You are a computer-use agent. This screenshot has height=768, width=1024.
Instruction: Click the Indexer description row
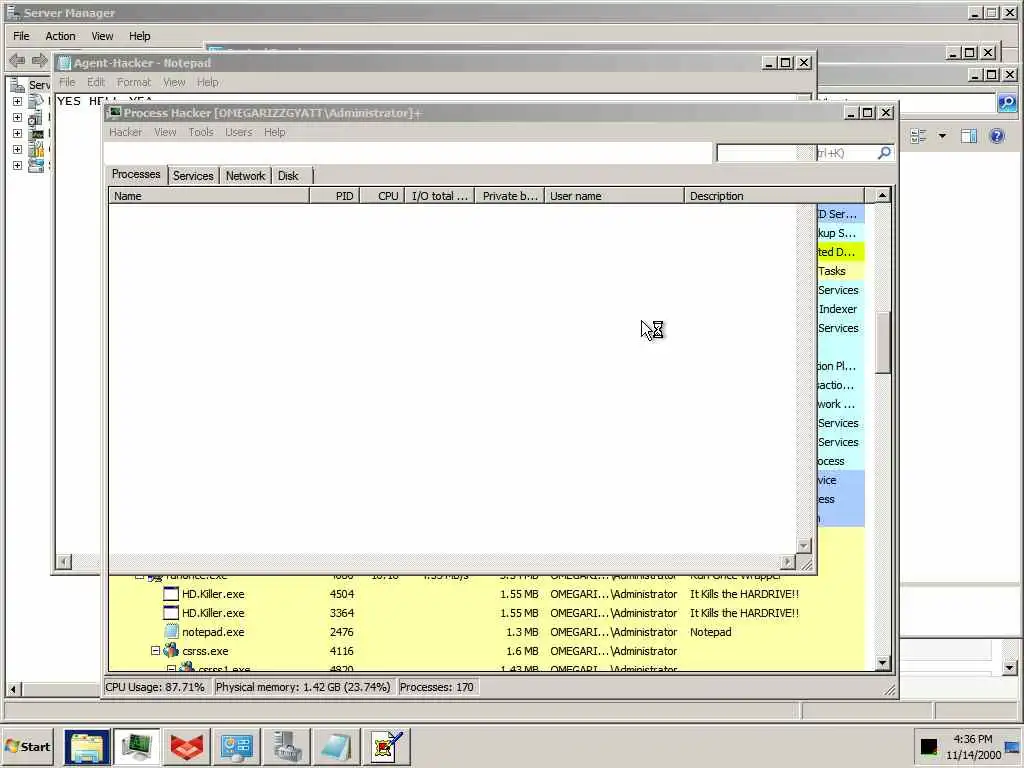pyautogui.click(x=837, y=309)
